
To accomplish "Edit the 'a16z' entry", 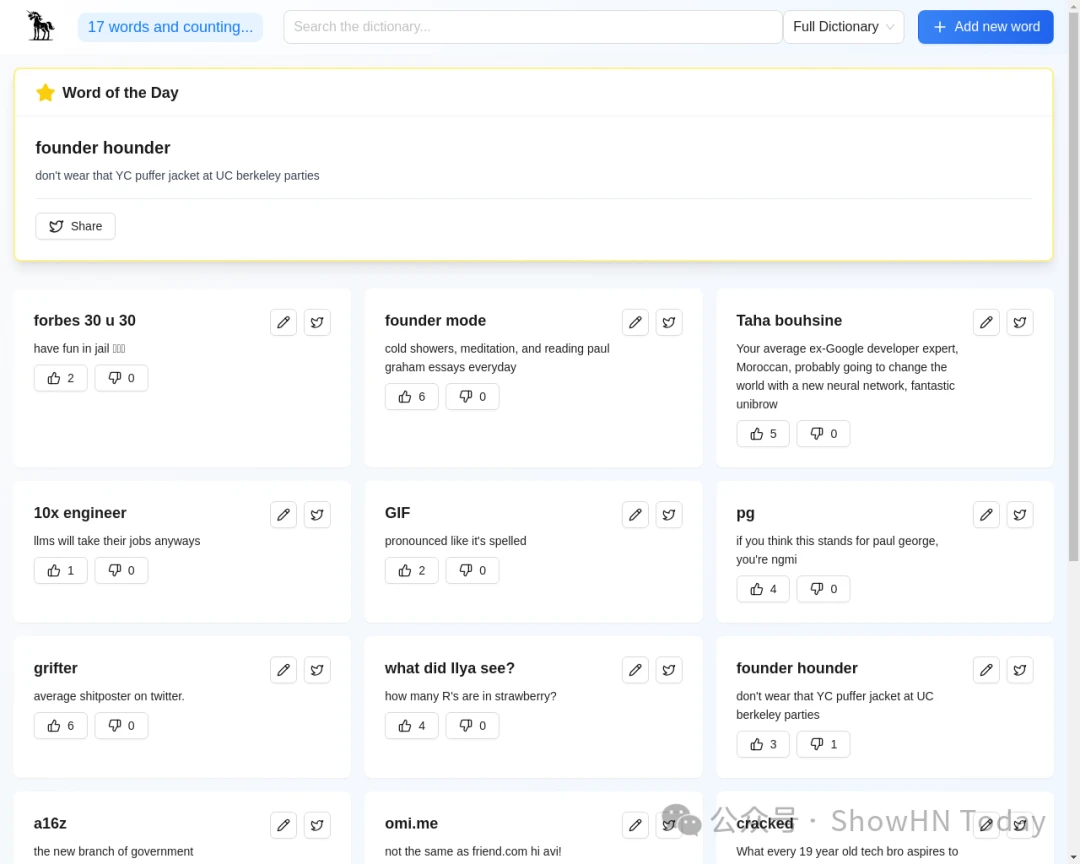I will tap(284, 825).
